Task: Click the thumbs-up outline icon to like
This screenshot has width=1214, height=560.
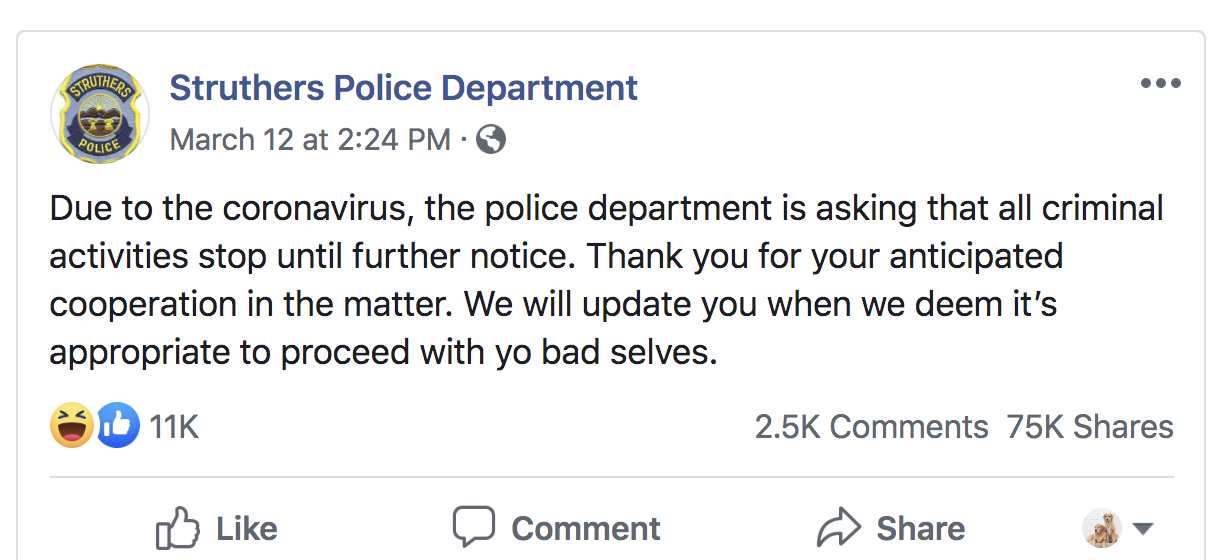Action: tap(177, 528)
